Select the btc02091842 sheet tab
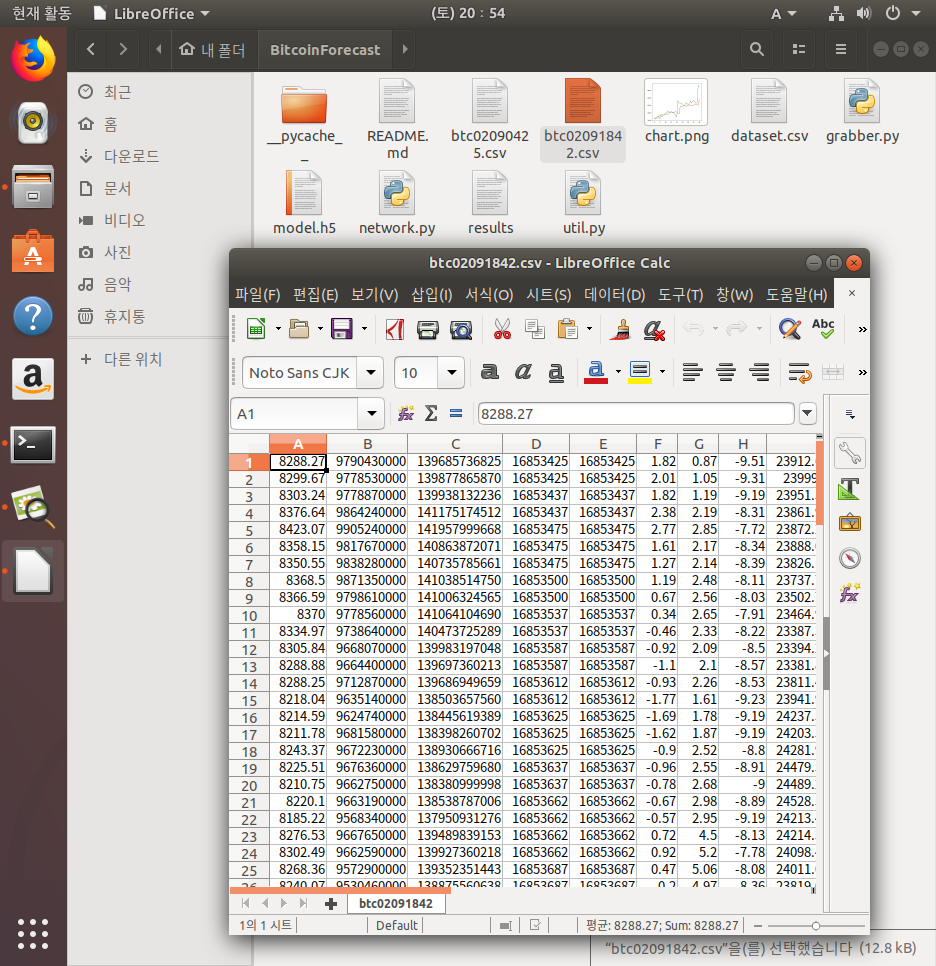936x966 pixels. point(396,903)
